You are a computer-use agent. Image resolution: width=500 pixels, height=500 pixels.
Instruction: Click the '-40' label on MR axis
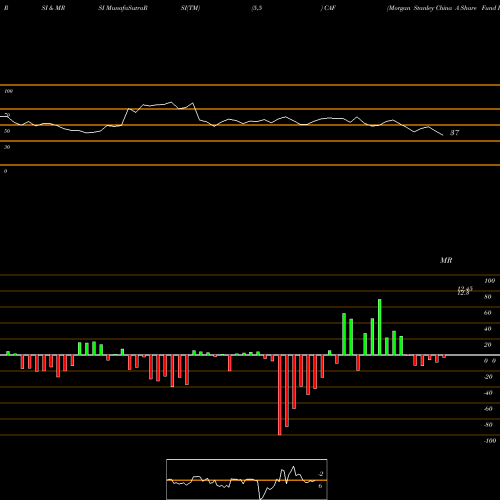click(488, 393)
